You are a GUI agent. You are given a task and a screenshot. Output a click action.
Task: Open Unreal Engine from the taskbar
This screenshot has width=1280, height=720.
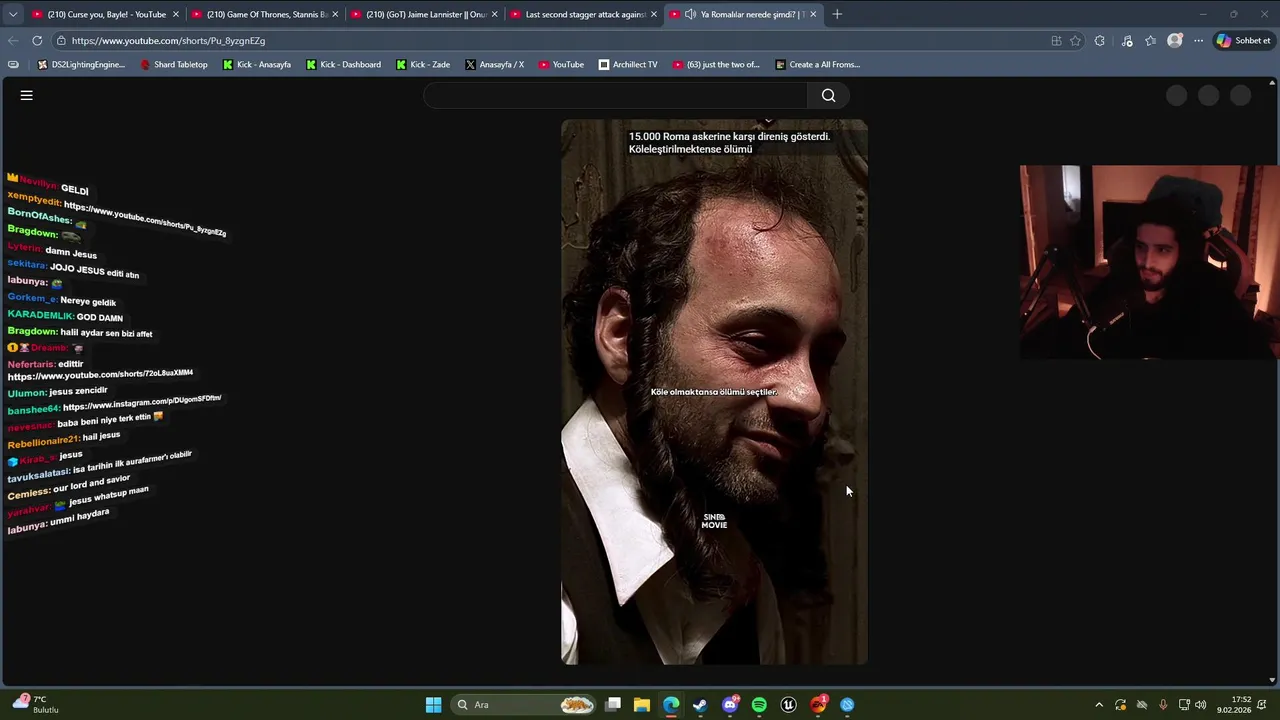point(788,705)
